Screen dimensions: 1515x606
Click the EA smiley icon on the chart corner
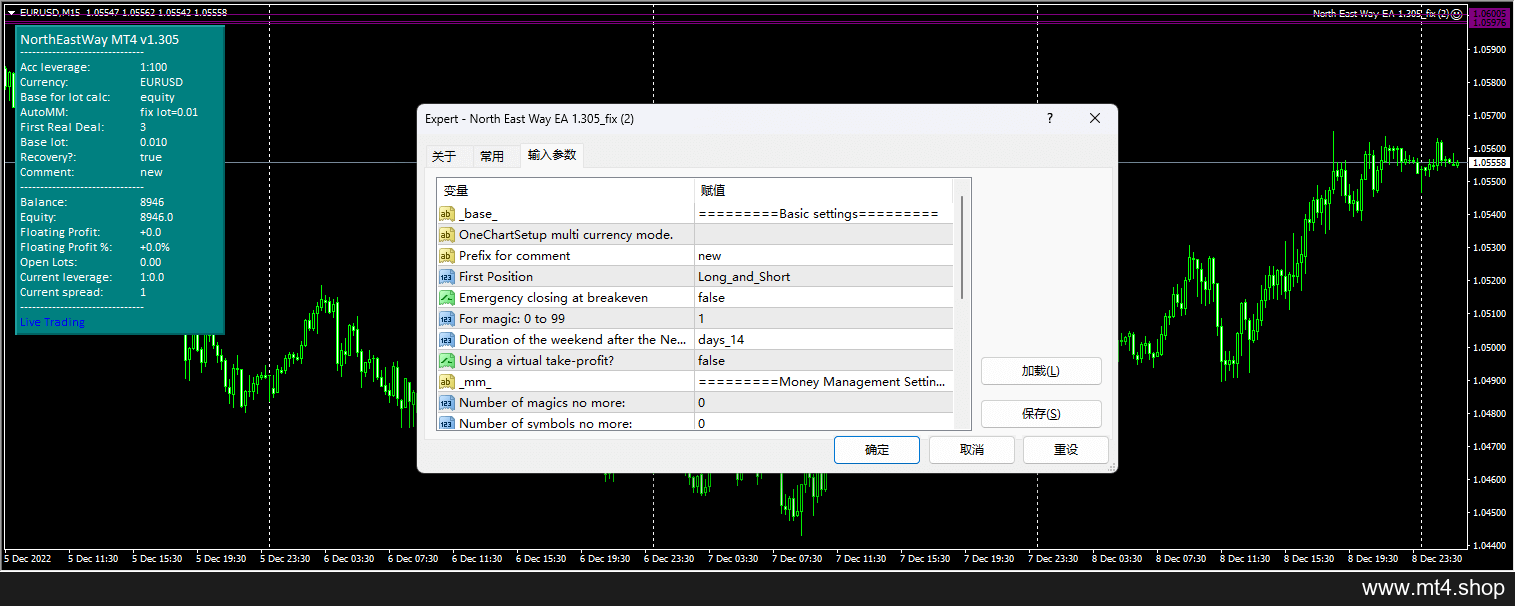(x=1457, y=14)
